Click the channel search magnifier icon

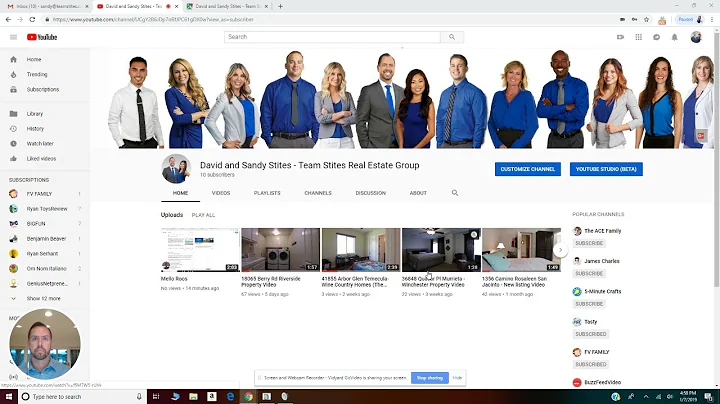(x=455, y=193)
